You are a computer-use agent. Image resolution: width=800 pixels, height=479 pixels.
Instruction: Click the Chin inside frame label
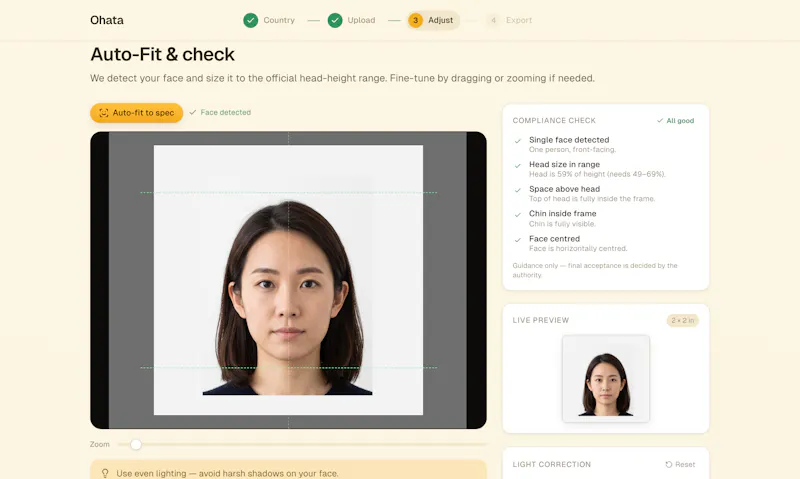[x=562, y=213]
